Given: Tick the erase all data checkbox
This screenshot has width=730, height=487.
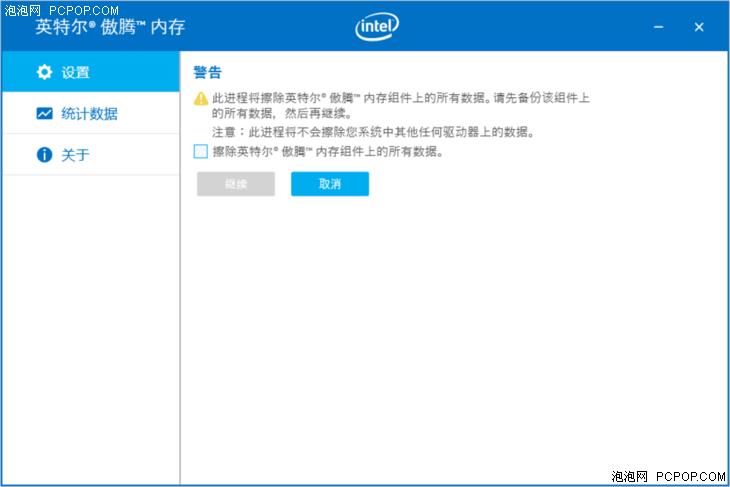Looking at the screenshot, I should tap(201, 152).
